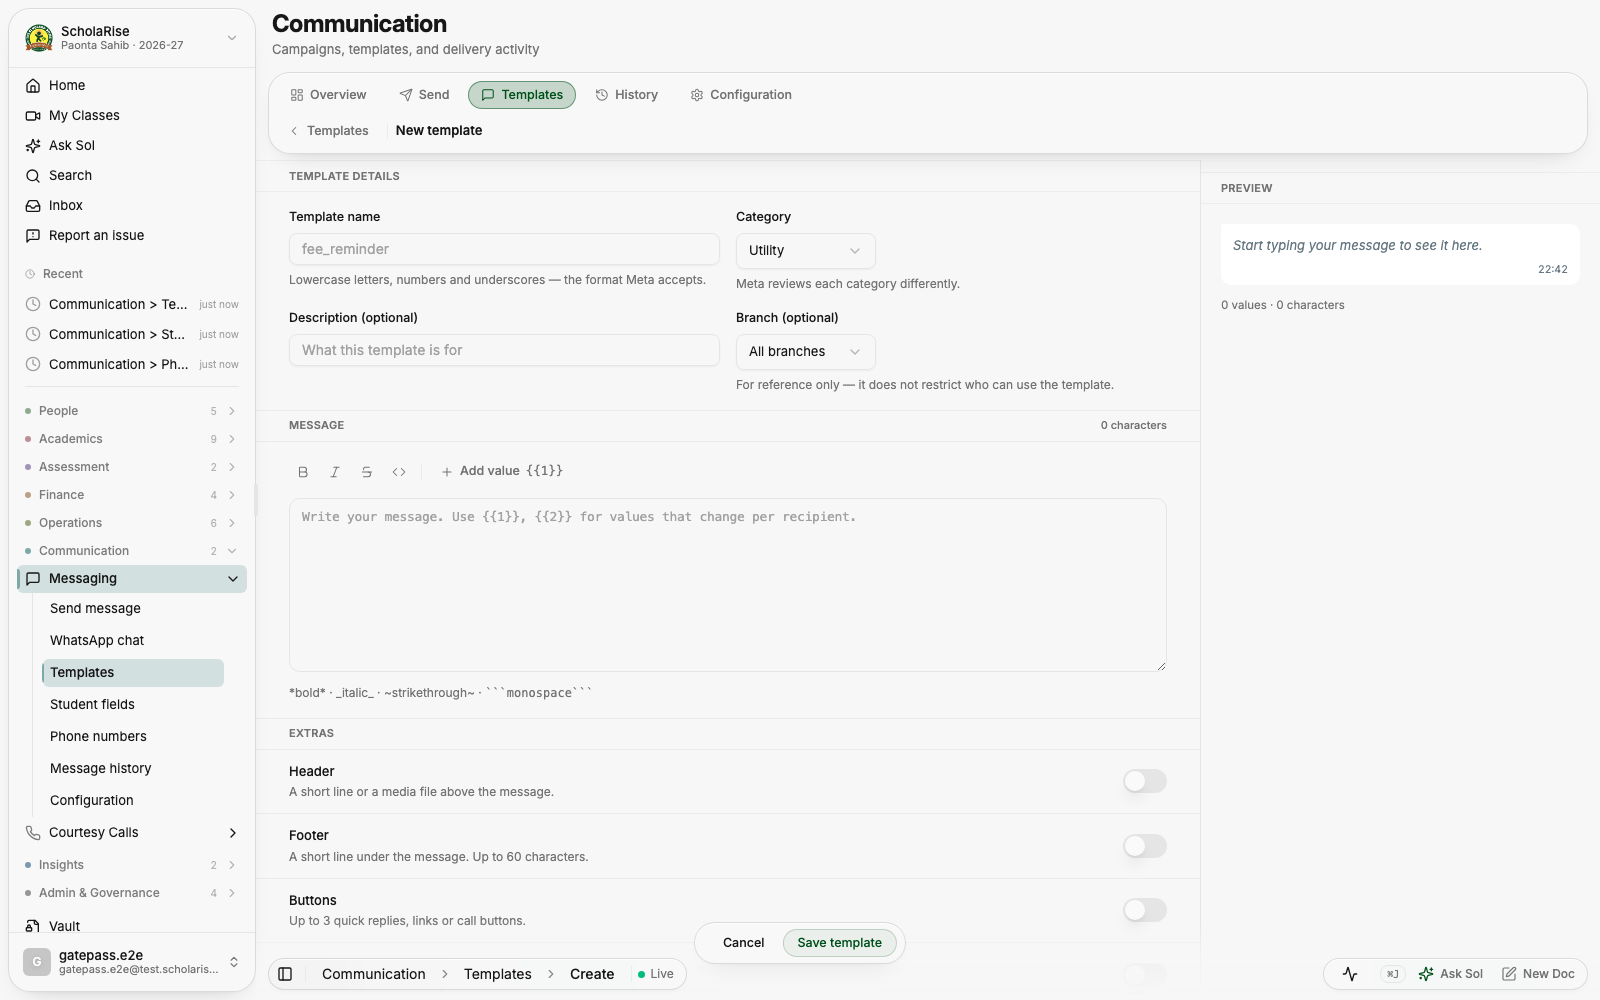Click the Report an issue icon
This screenshot has height=1000, width=1600.
click(x=33, y=235)
